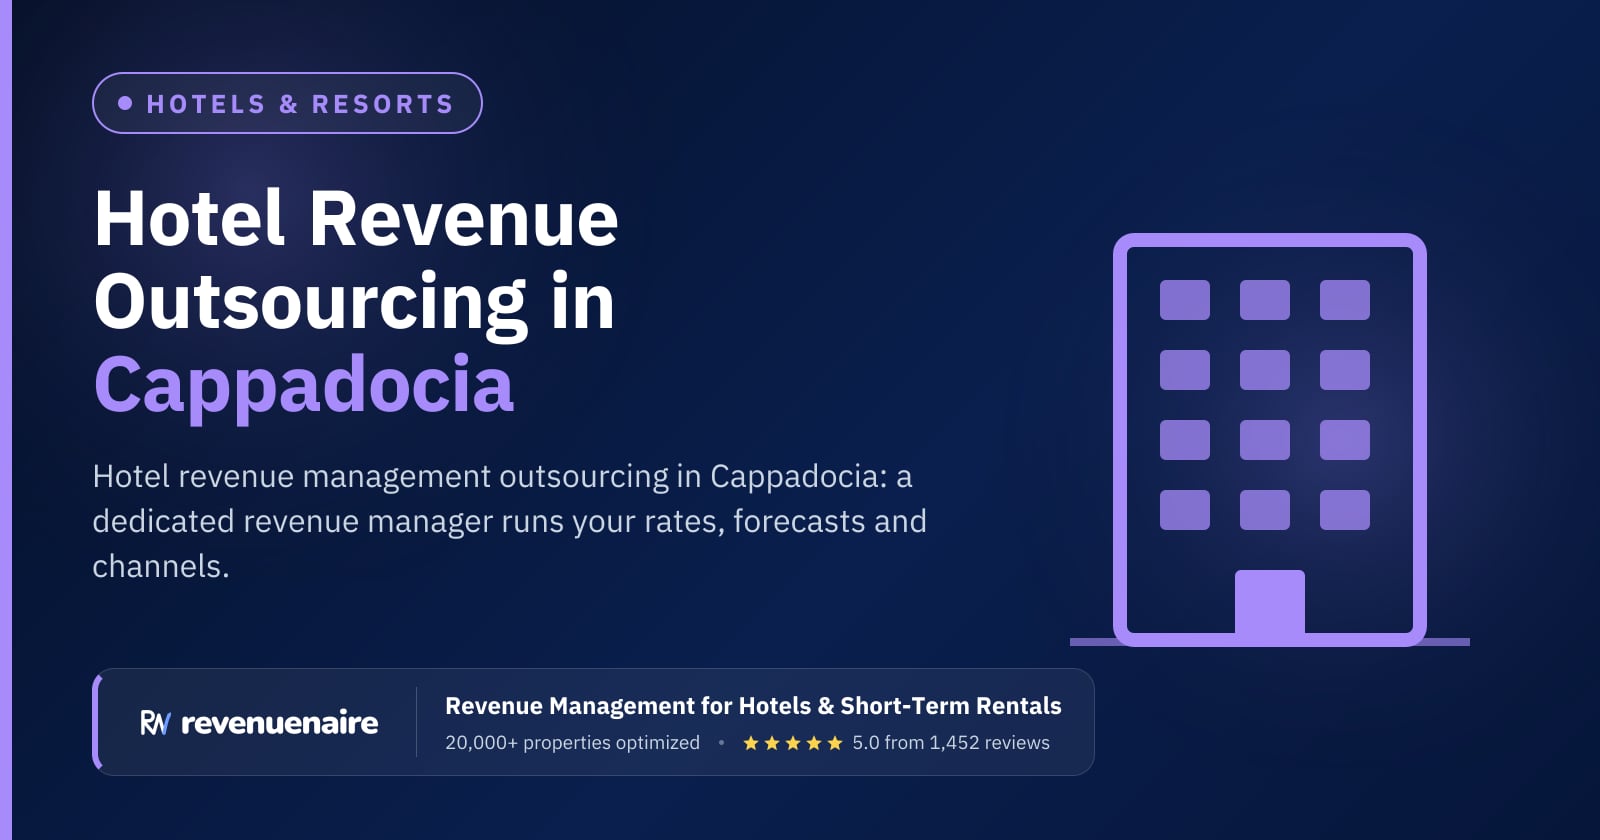This screenshot has width=1600, height=840.
Task: Click the purple hotel building illustration
Action: click(x=1270, y=440)
